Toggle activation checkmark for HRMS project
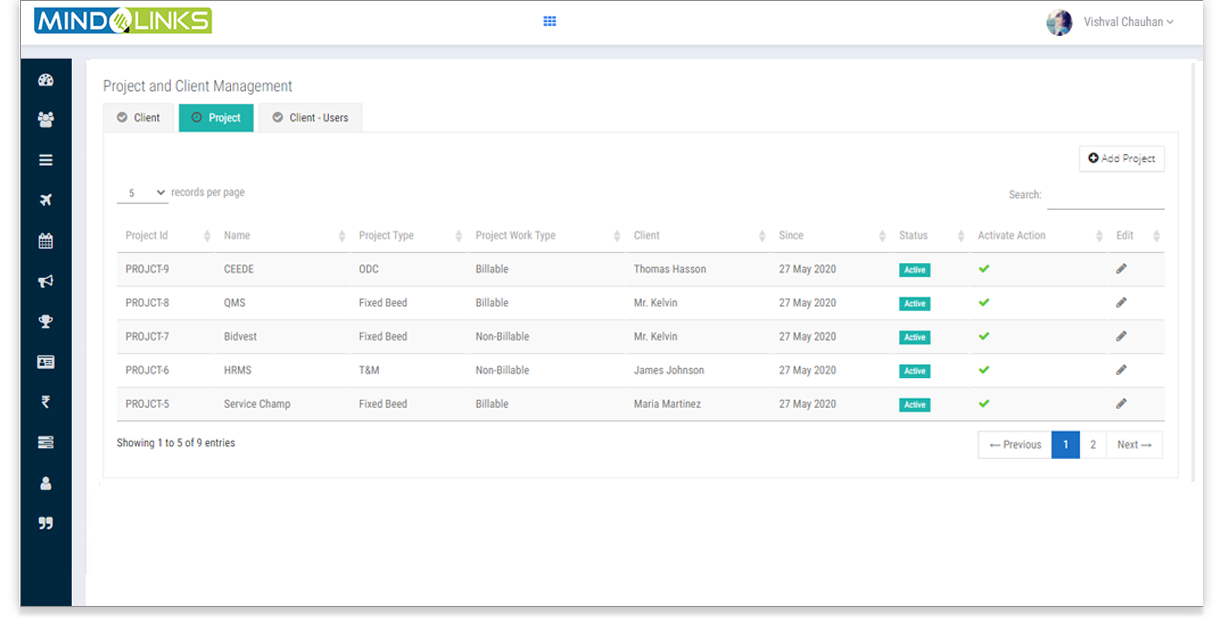Image resolution: width=1224 pixels, height=627 pixels. click(x=984, y=370)
